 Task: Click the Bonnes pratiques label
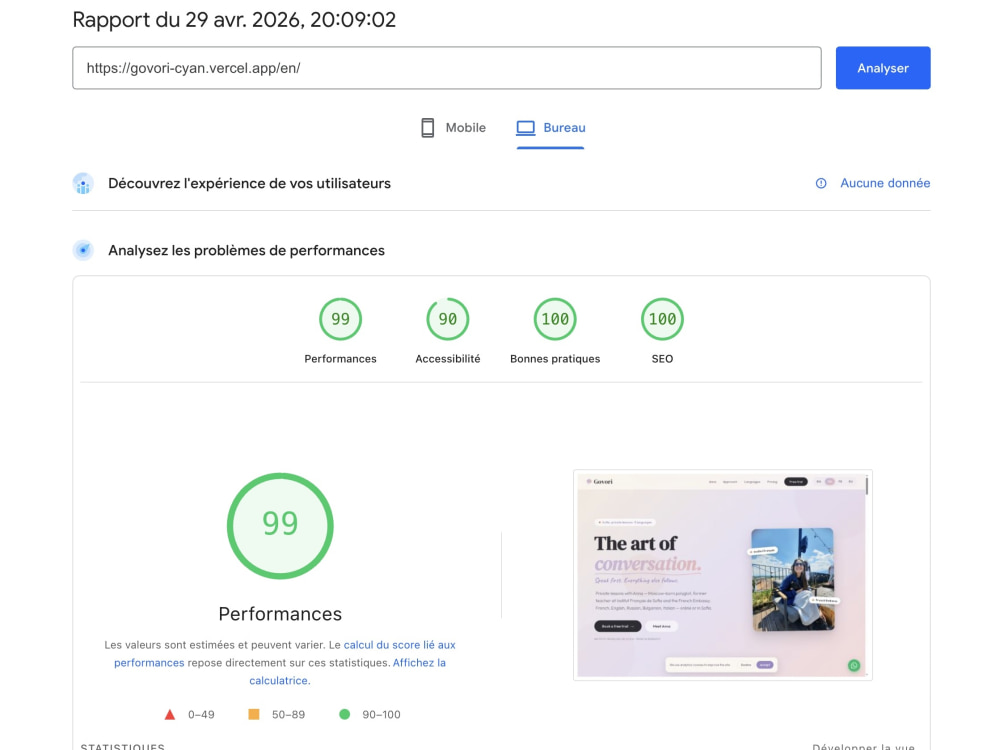[555, 358]
